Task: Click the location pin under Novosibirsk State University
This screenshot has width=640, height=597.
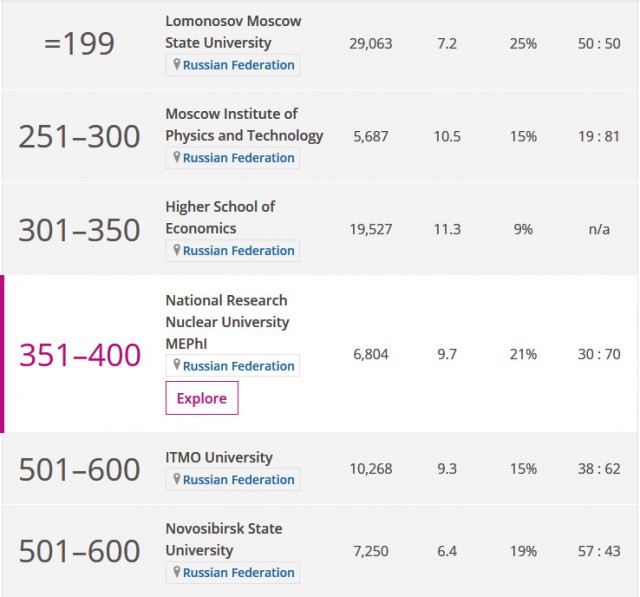Action: point(176,571)
